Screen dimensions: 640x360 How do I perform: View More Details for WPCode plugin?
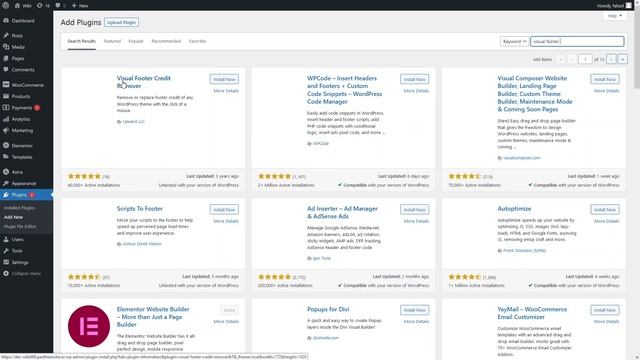point(416,91)
